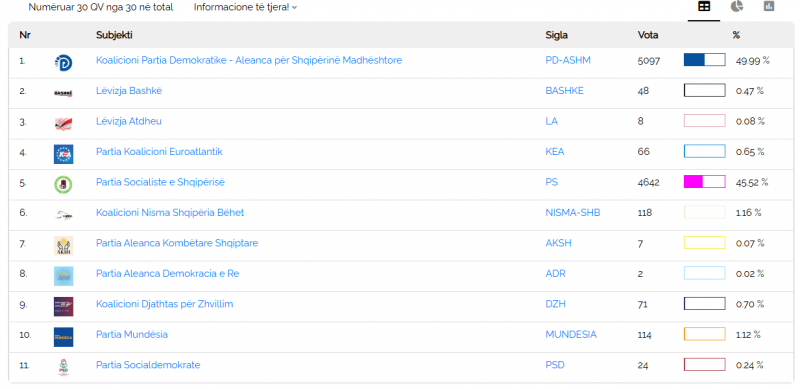Click the MUNDESIA sigla link
800x389 pixels.
point(571,335)
